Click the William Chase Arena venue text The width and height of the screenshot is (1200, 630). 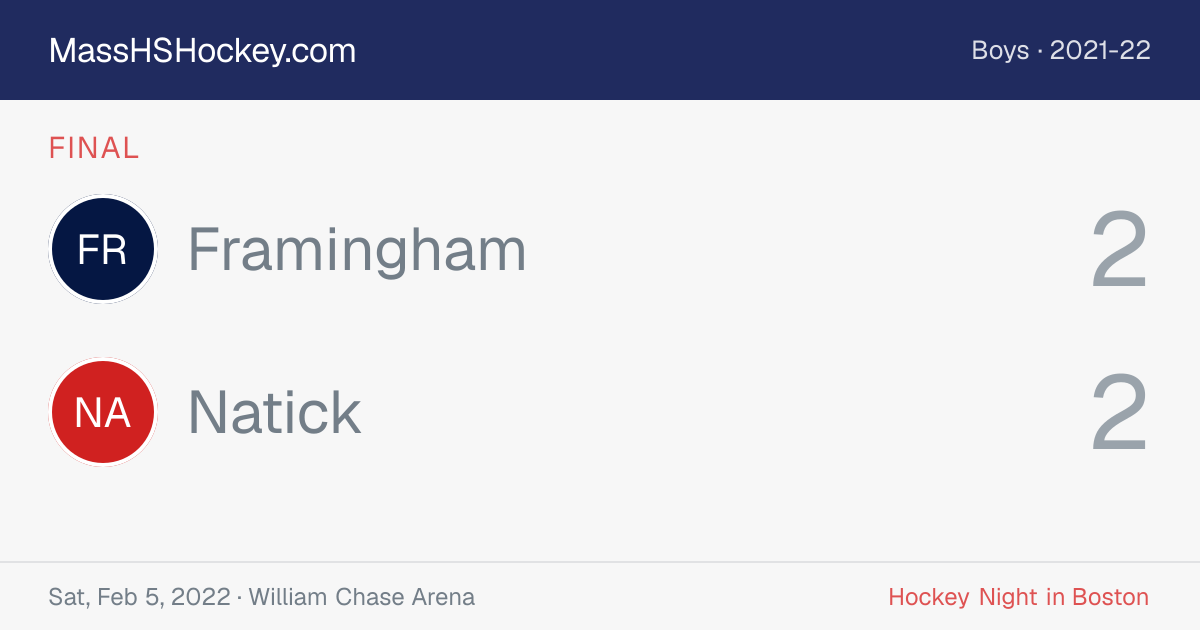[x=362, y=597]
